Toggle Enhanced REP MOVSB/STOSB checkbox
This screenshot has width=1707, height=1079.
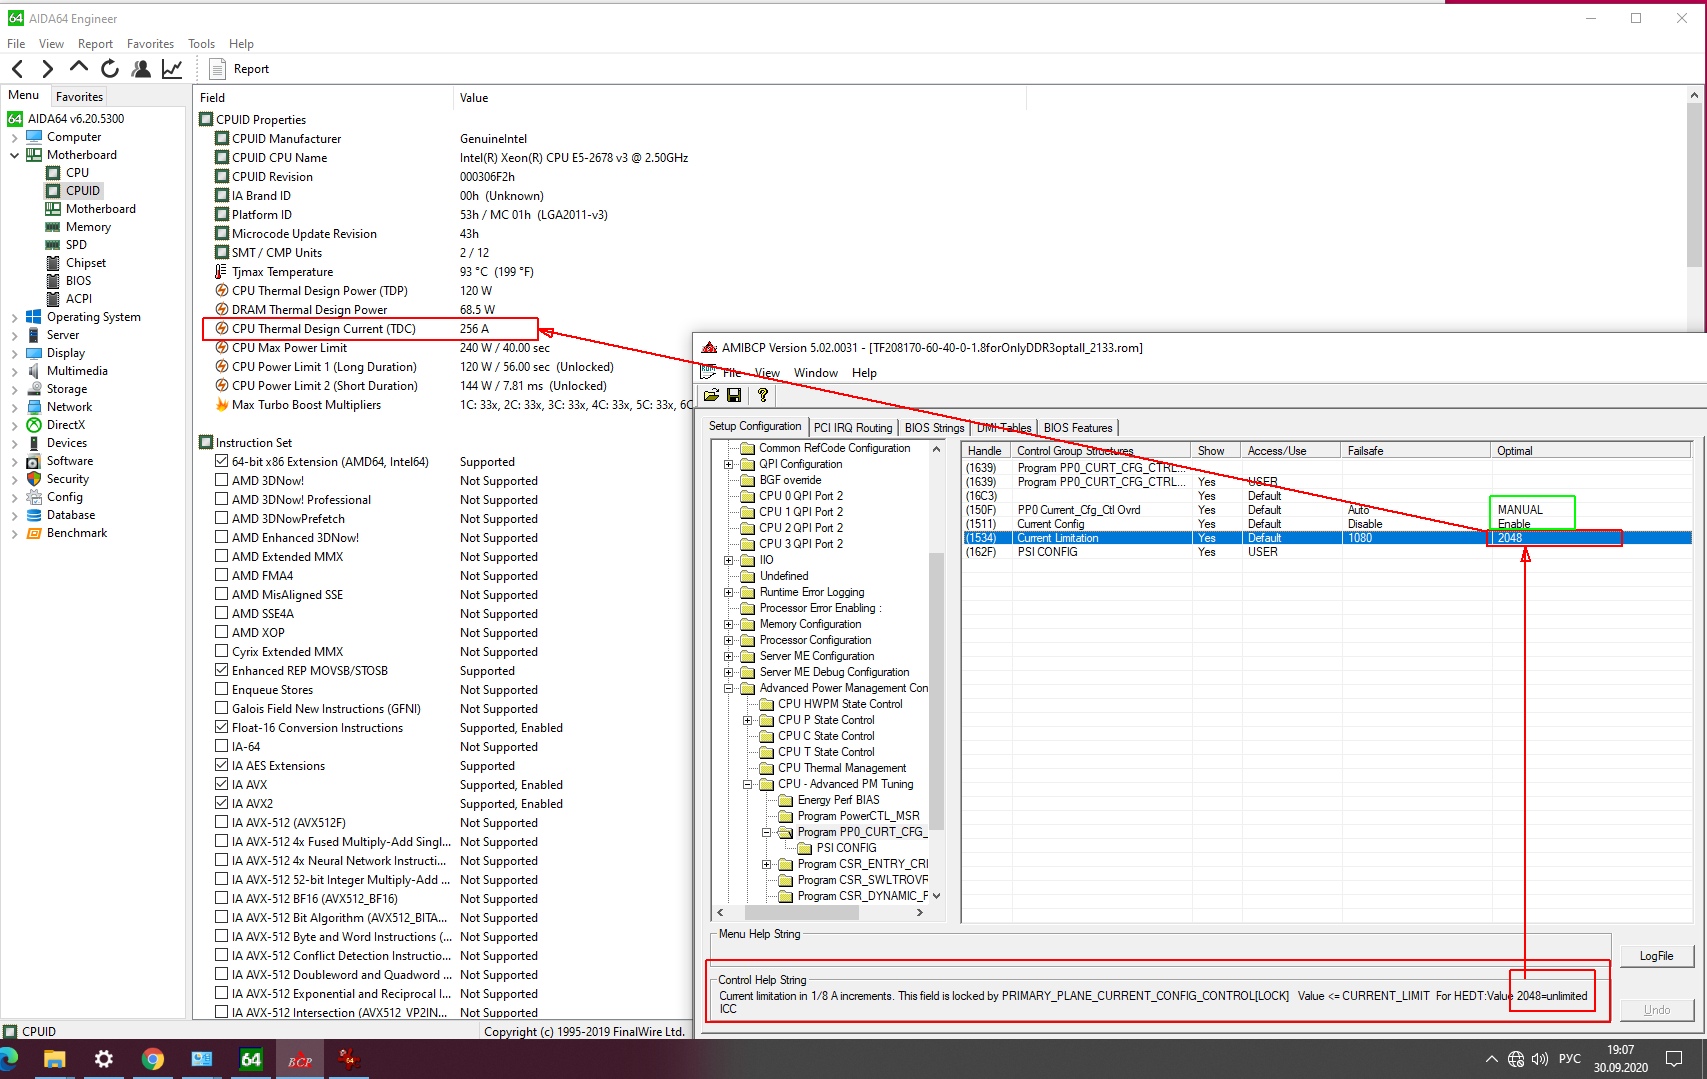coord(222,671)
